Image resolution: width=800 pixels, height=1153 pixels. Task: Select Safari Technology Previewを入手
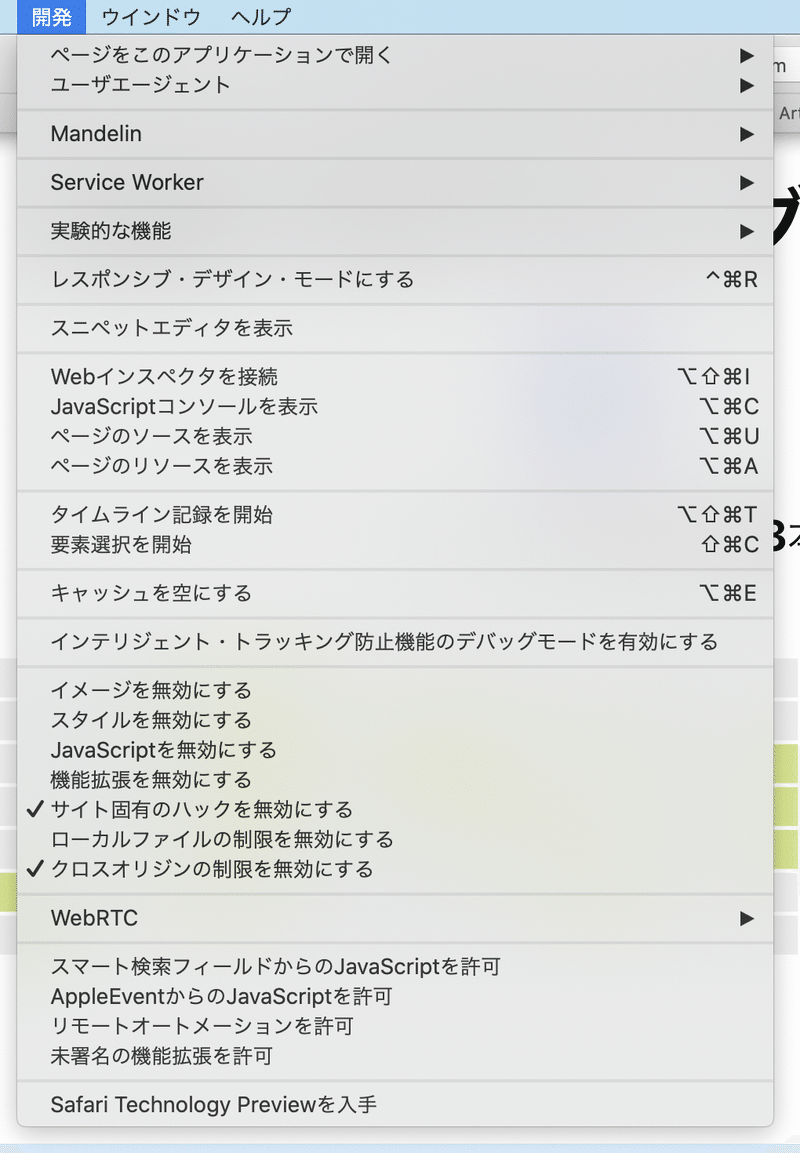[x=395, y=1104]
